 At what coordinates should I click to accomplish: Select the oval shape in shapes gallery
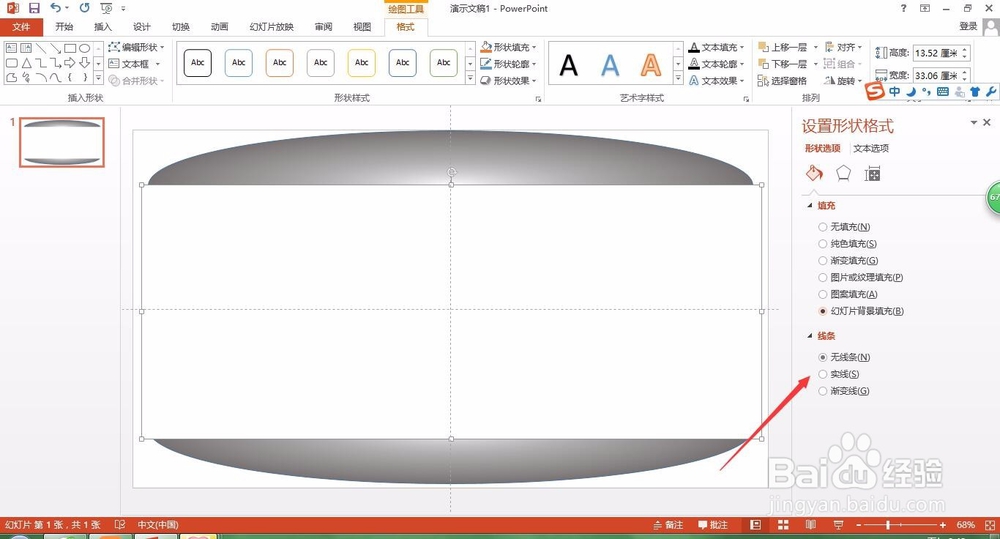tap(84, 48)
